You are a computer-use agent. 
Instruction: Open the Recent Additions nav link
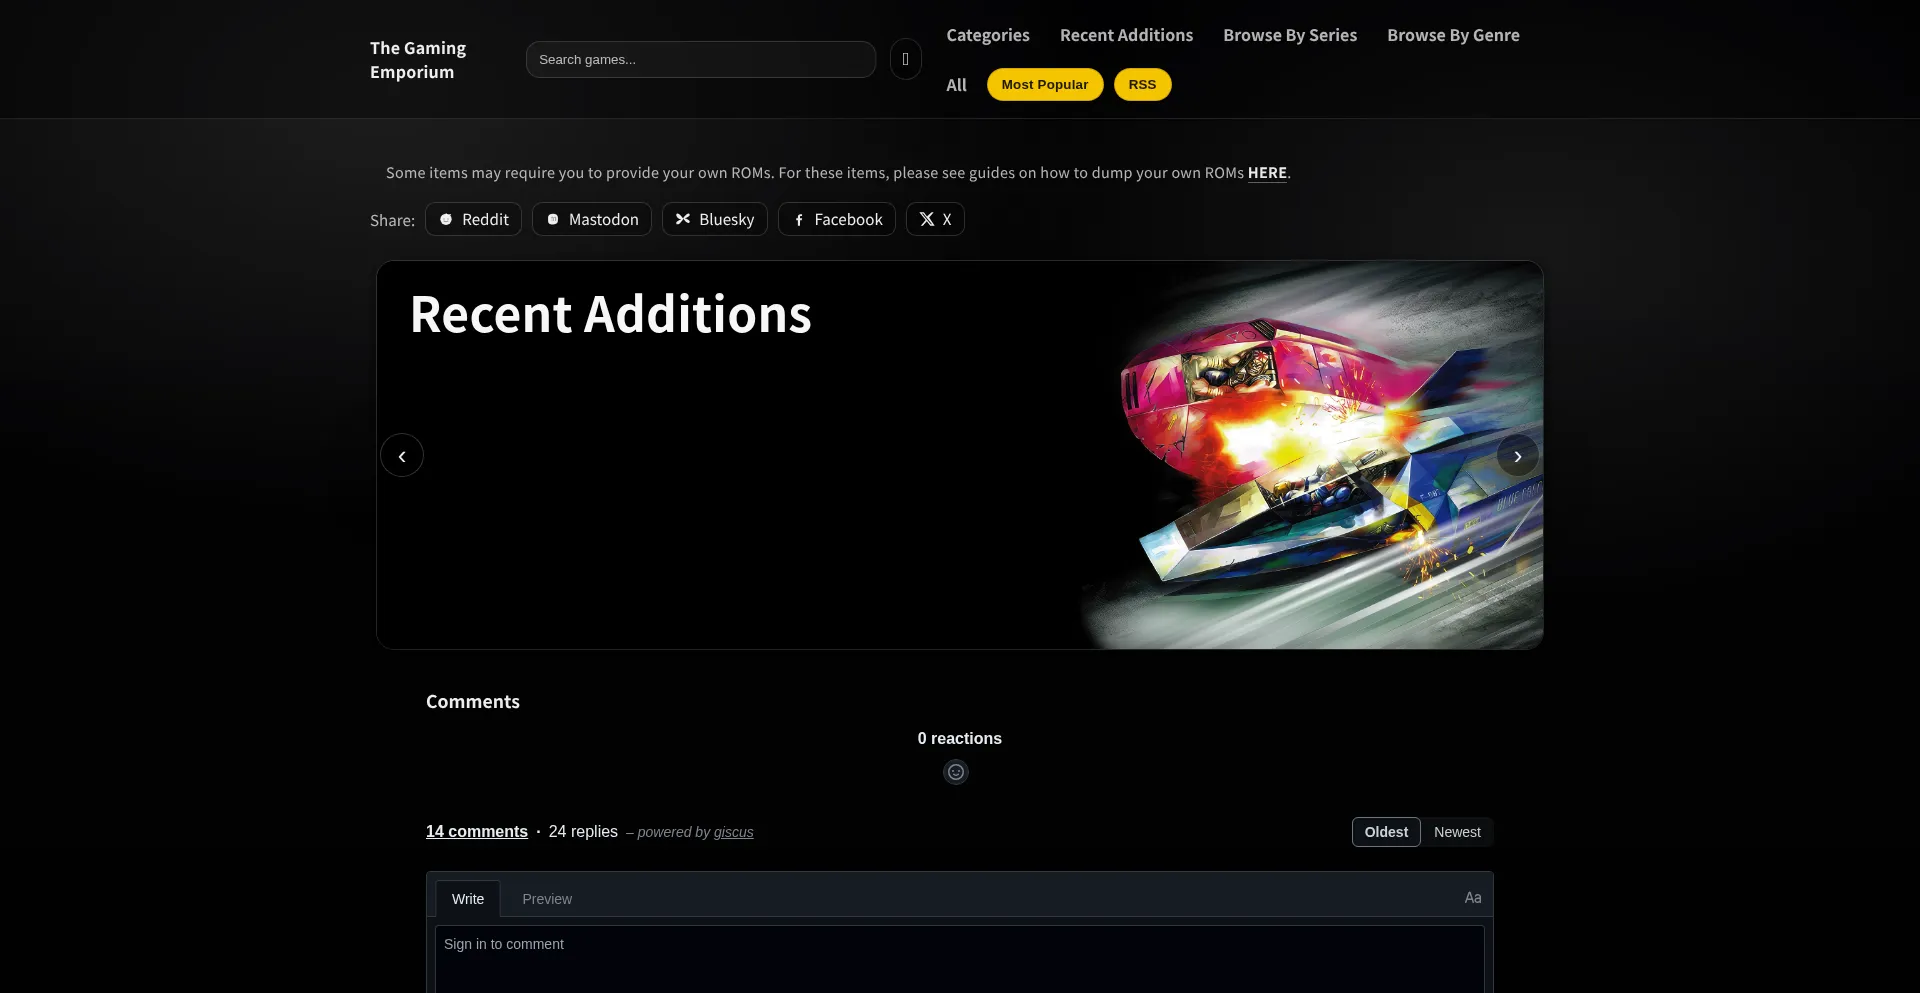[1126, 35]
